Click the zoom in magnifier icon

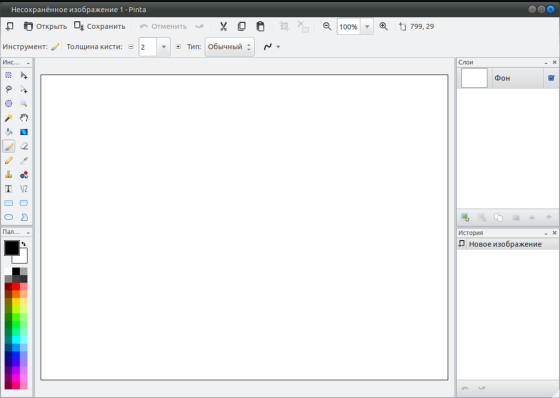point(384,26)
